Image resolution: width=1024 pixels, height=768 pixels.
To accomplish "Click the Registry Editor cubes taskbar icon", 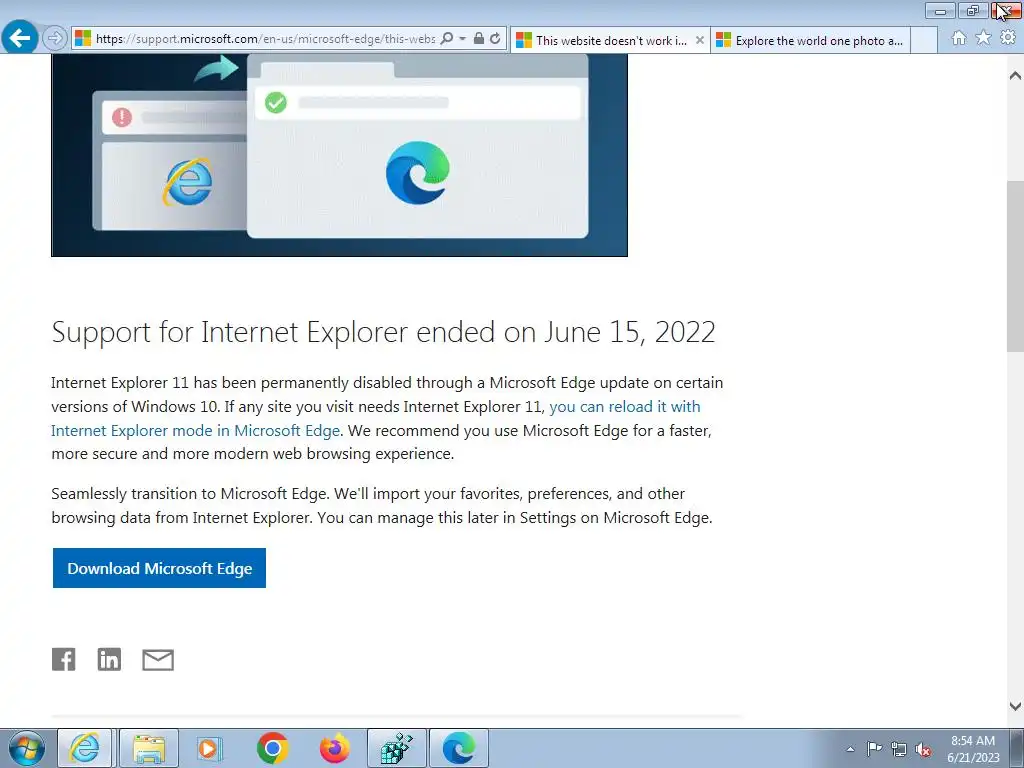I will point(396,748).
